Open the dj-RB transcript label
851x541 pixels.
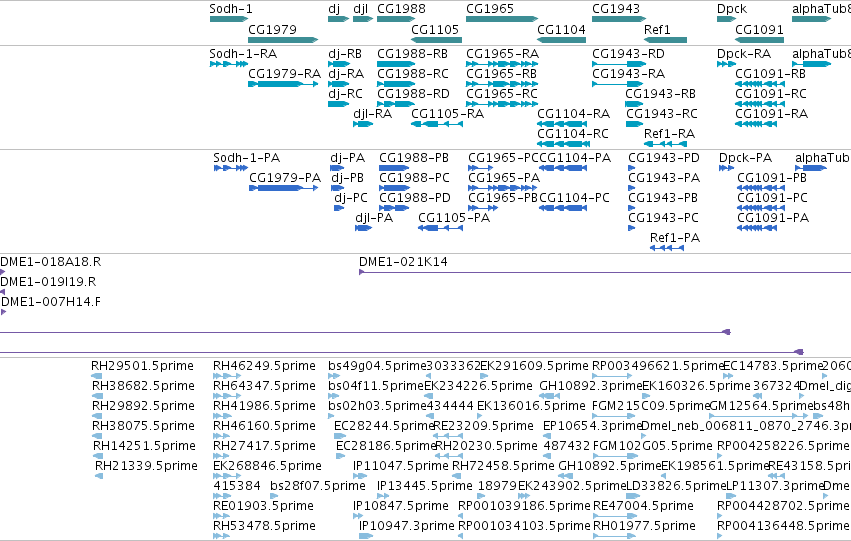click(x=345, y=54)
